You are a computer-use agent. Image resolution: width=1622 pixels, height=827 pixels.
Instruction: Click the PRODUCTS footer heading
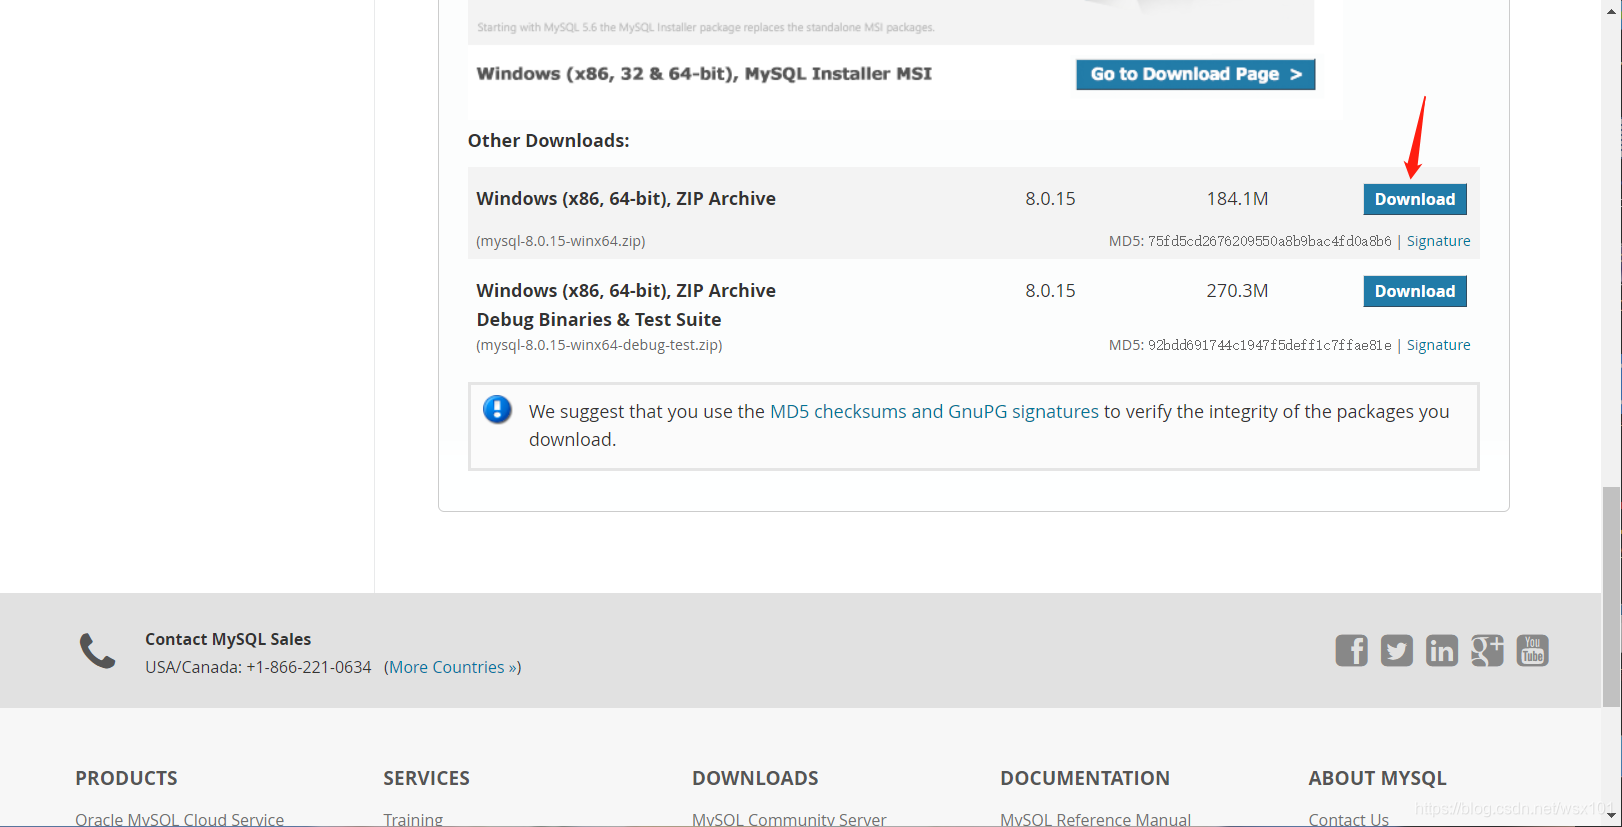click(x=126, y=778)
